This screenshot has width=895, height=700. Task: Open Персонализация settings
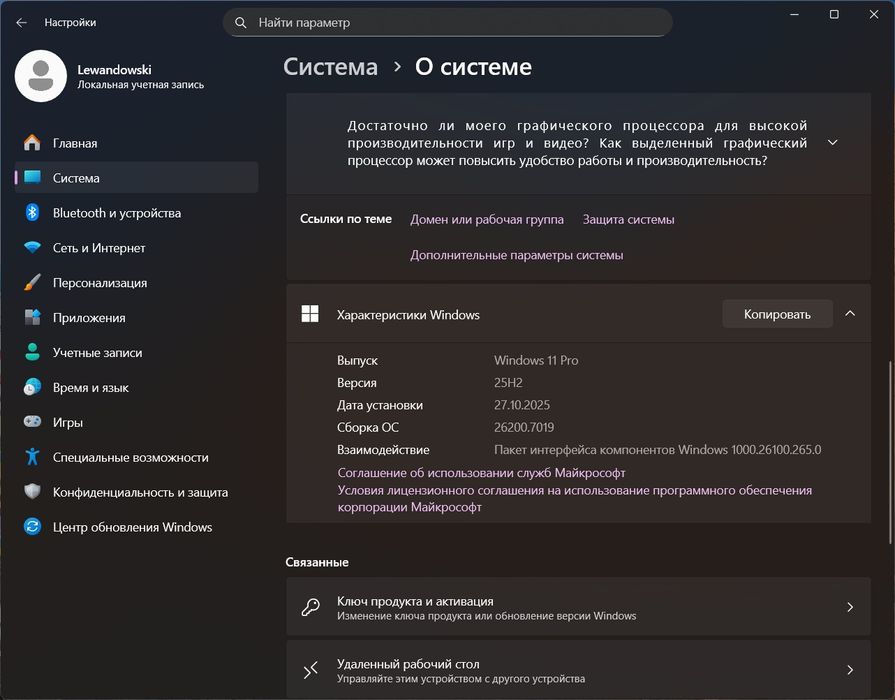(x=136, y=282)
